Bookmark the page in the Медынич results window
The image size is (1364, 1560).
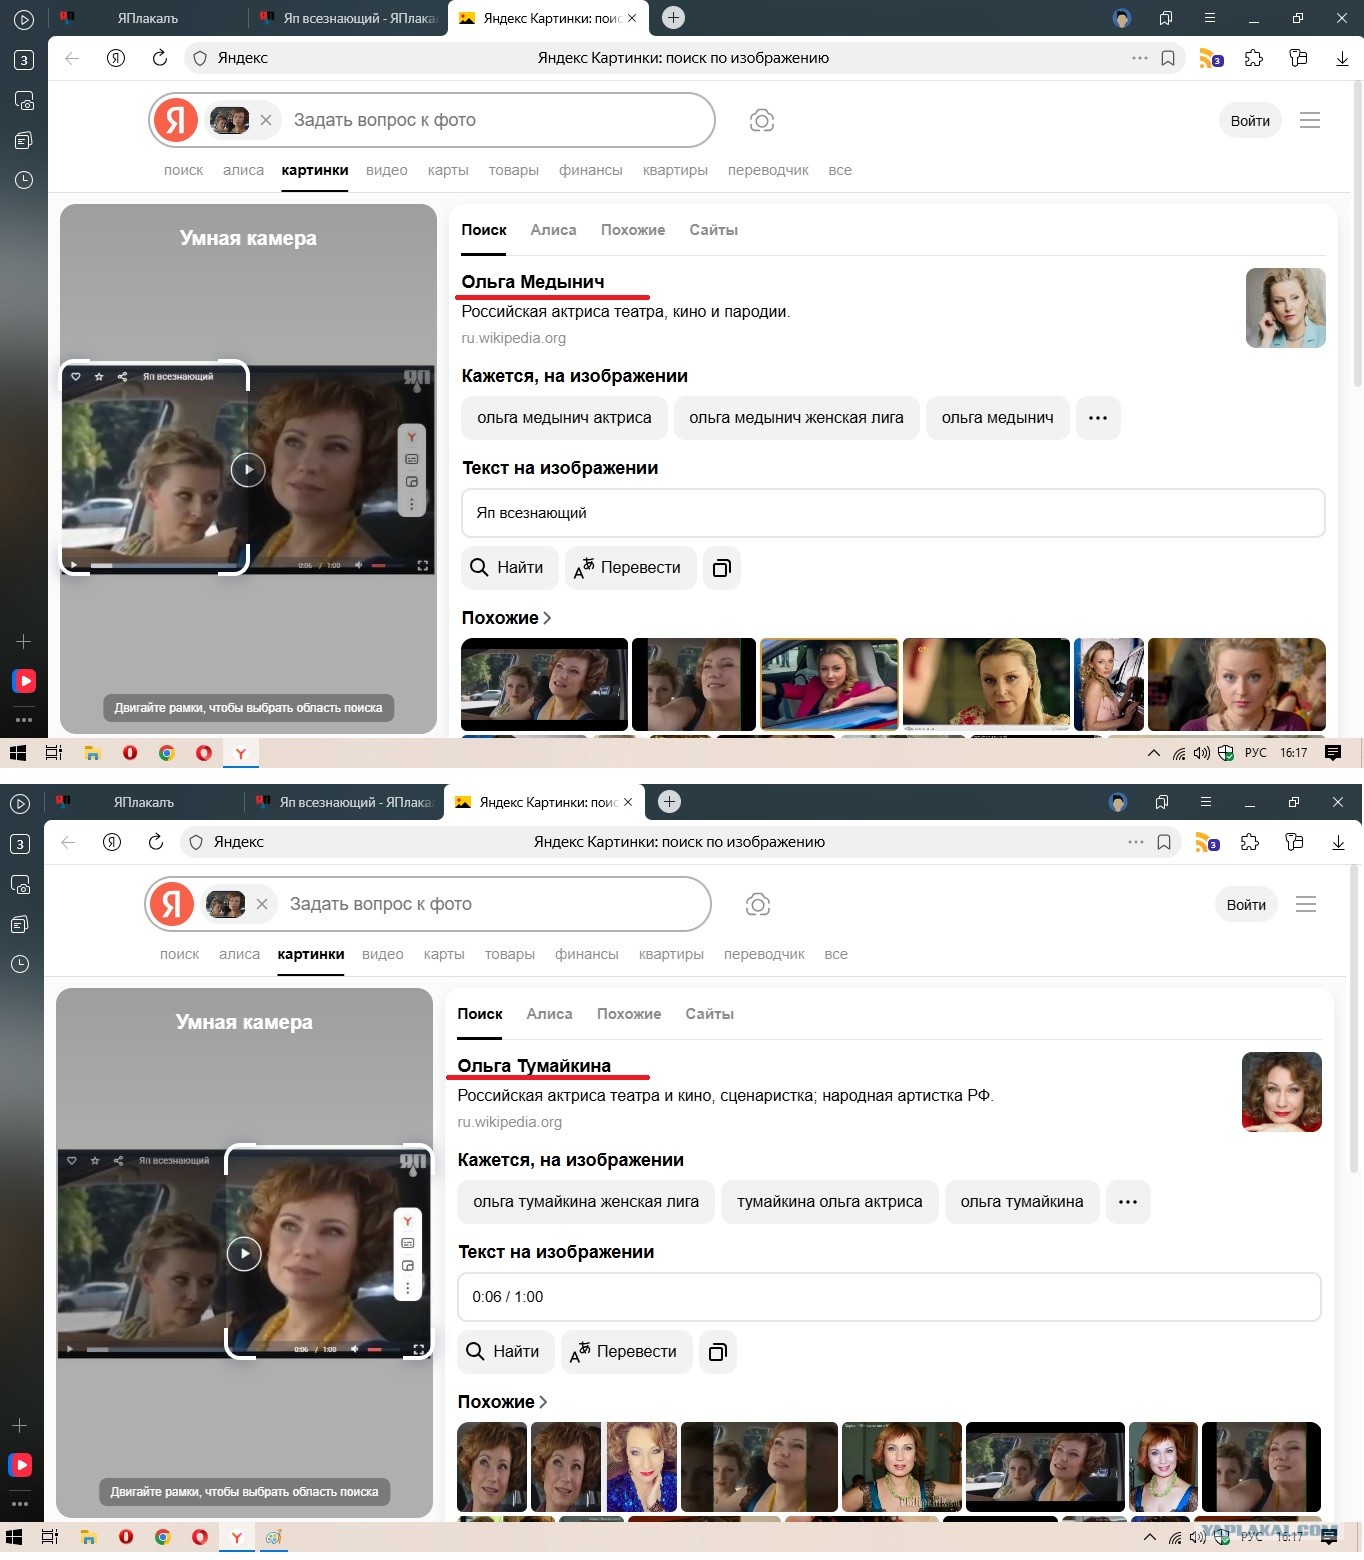coord(1168,58)
